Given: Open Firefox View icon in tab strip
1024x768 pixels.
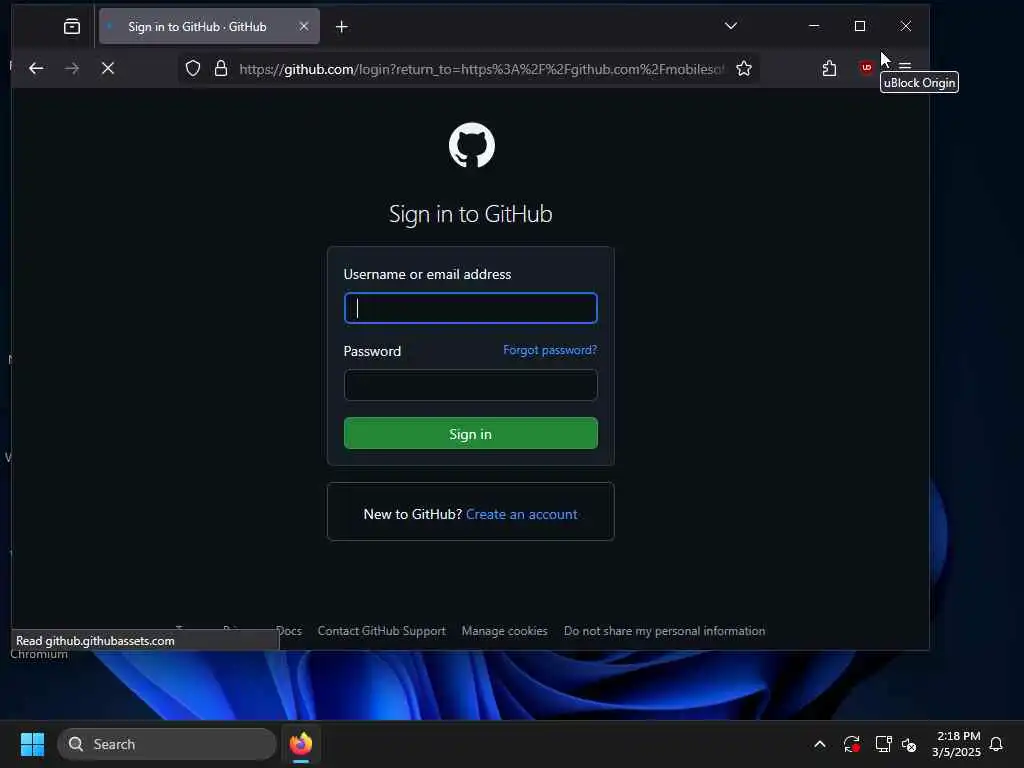Looking at the screenshot, I should (72, 27).
